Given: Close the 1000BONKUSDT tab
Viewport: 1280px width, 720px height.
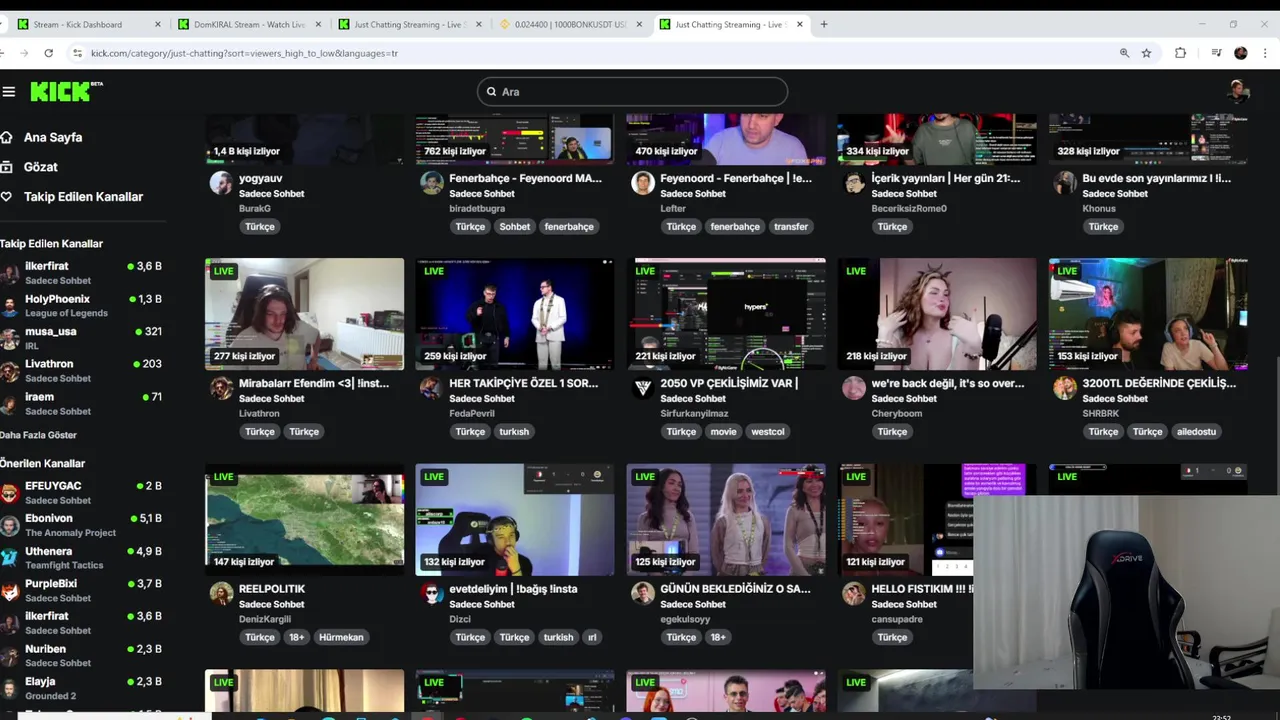Looking at the screenshot, I should [638, 24].
